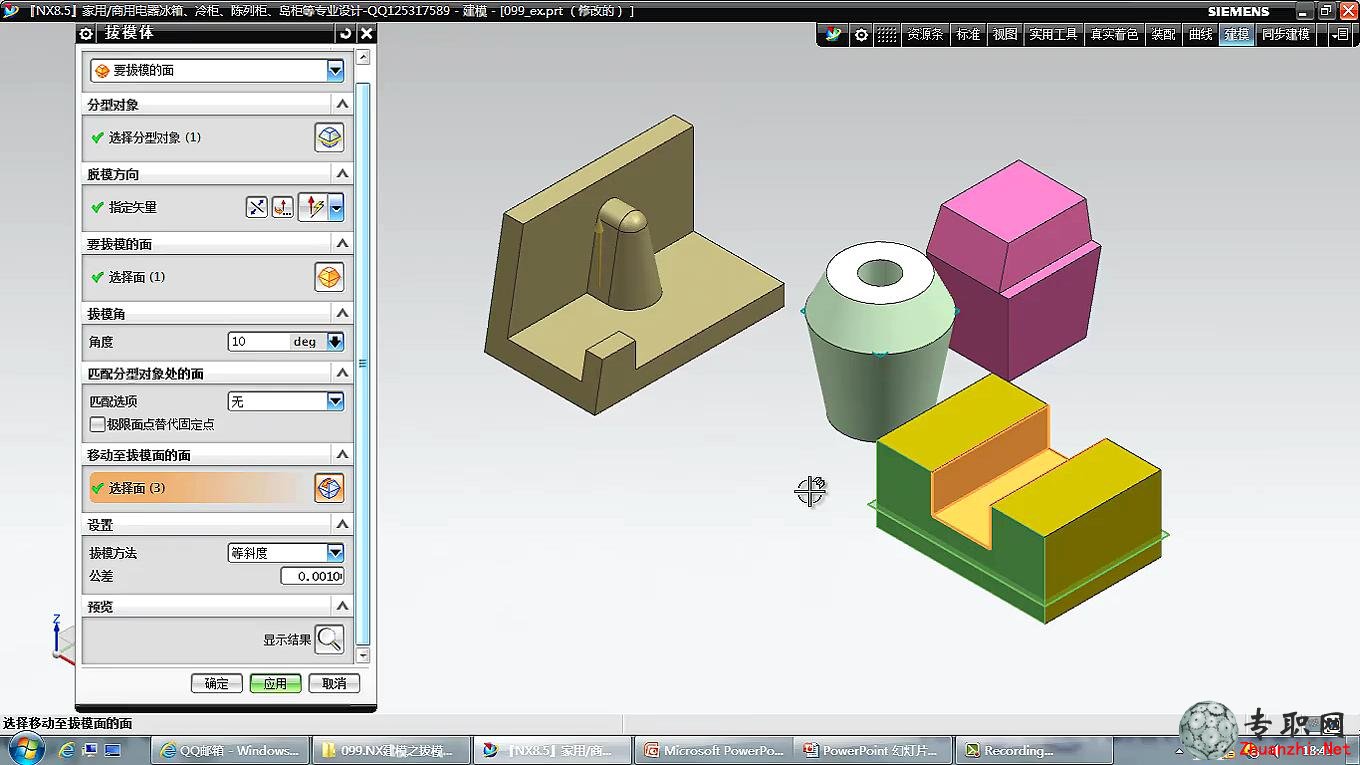Viewport: 1360px width, 765px height.
Task: Click the 显示结果 magnifier icon
Action: 329,639
